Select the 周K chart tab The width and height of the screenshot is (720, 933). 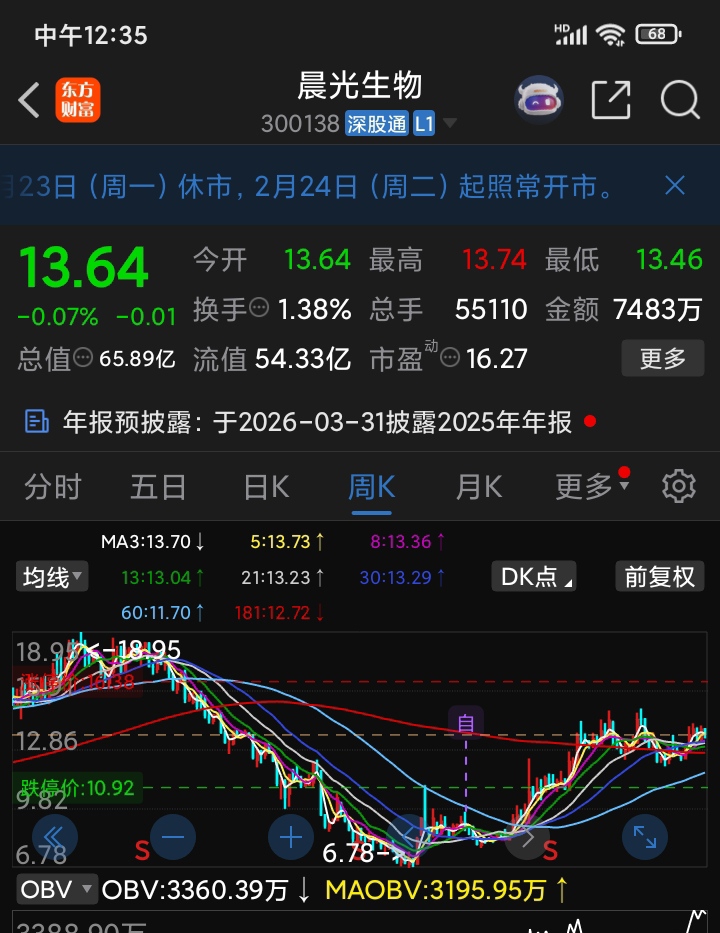click(x=371, y=487)
